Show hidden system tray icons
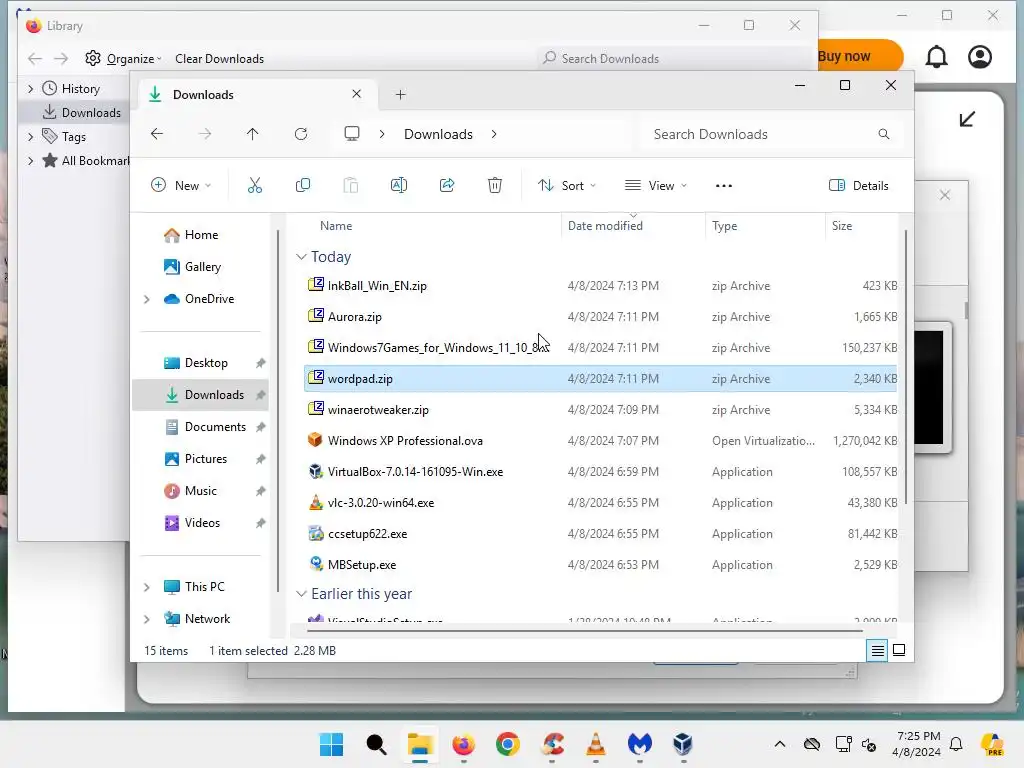Viewport: 1024px width, 768px height. click(780, 744)
